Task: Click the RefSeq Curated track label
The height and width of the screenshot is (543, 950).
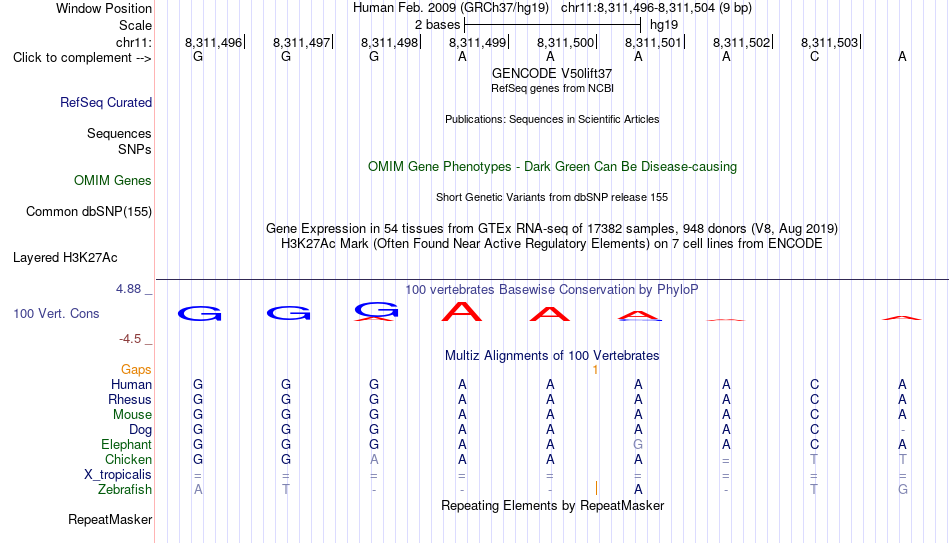Action: point(105,102)
